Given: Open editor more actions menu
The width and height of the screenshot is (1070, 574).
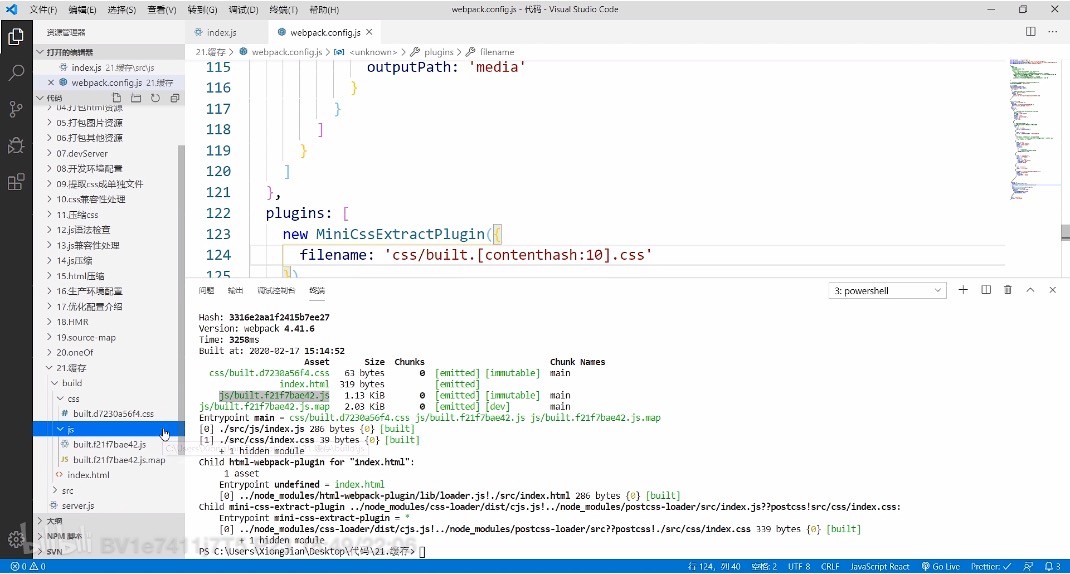Looking at the screenshot, I should (1052, 32).
